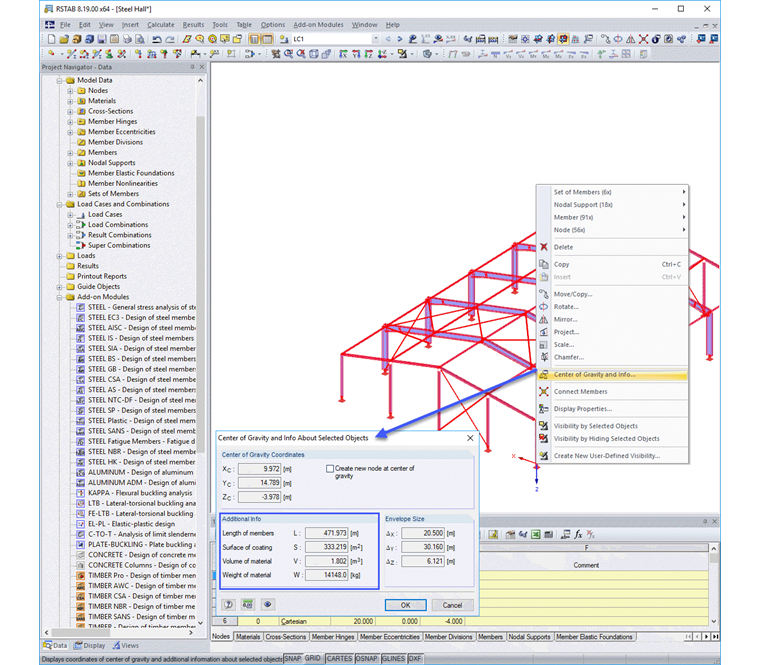
Task: Click the formula fx icon in table toolbar
Action: click(x=578, y=534)
